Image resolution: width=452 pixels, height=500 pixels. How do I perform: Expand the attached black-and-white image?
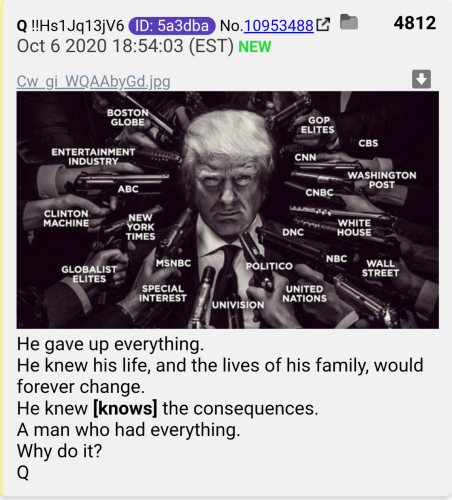tap(228, 210)
